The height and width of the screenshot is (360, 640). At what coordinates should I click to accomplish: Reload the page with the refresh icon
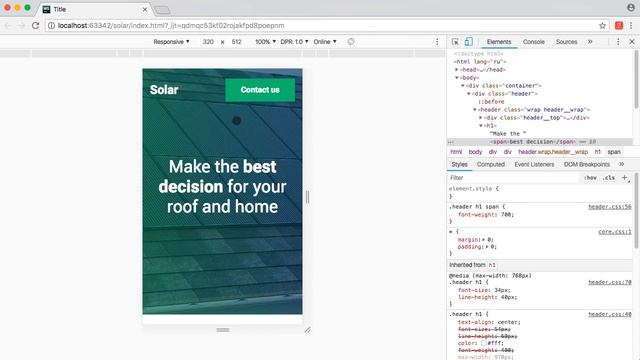point(36,25)
